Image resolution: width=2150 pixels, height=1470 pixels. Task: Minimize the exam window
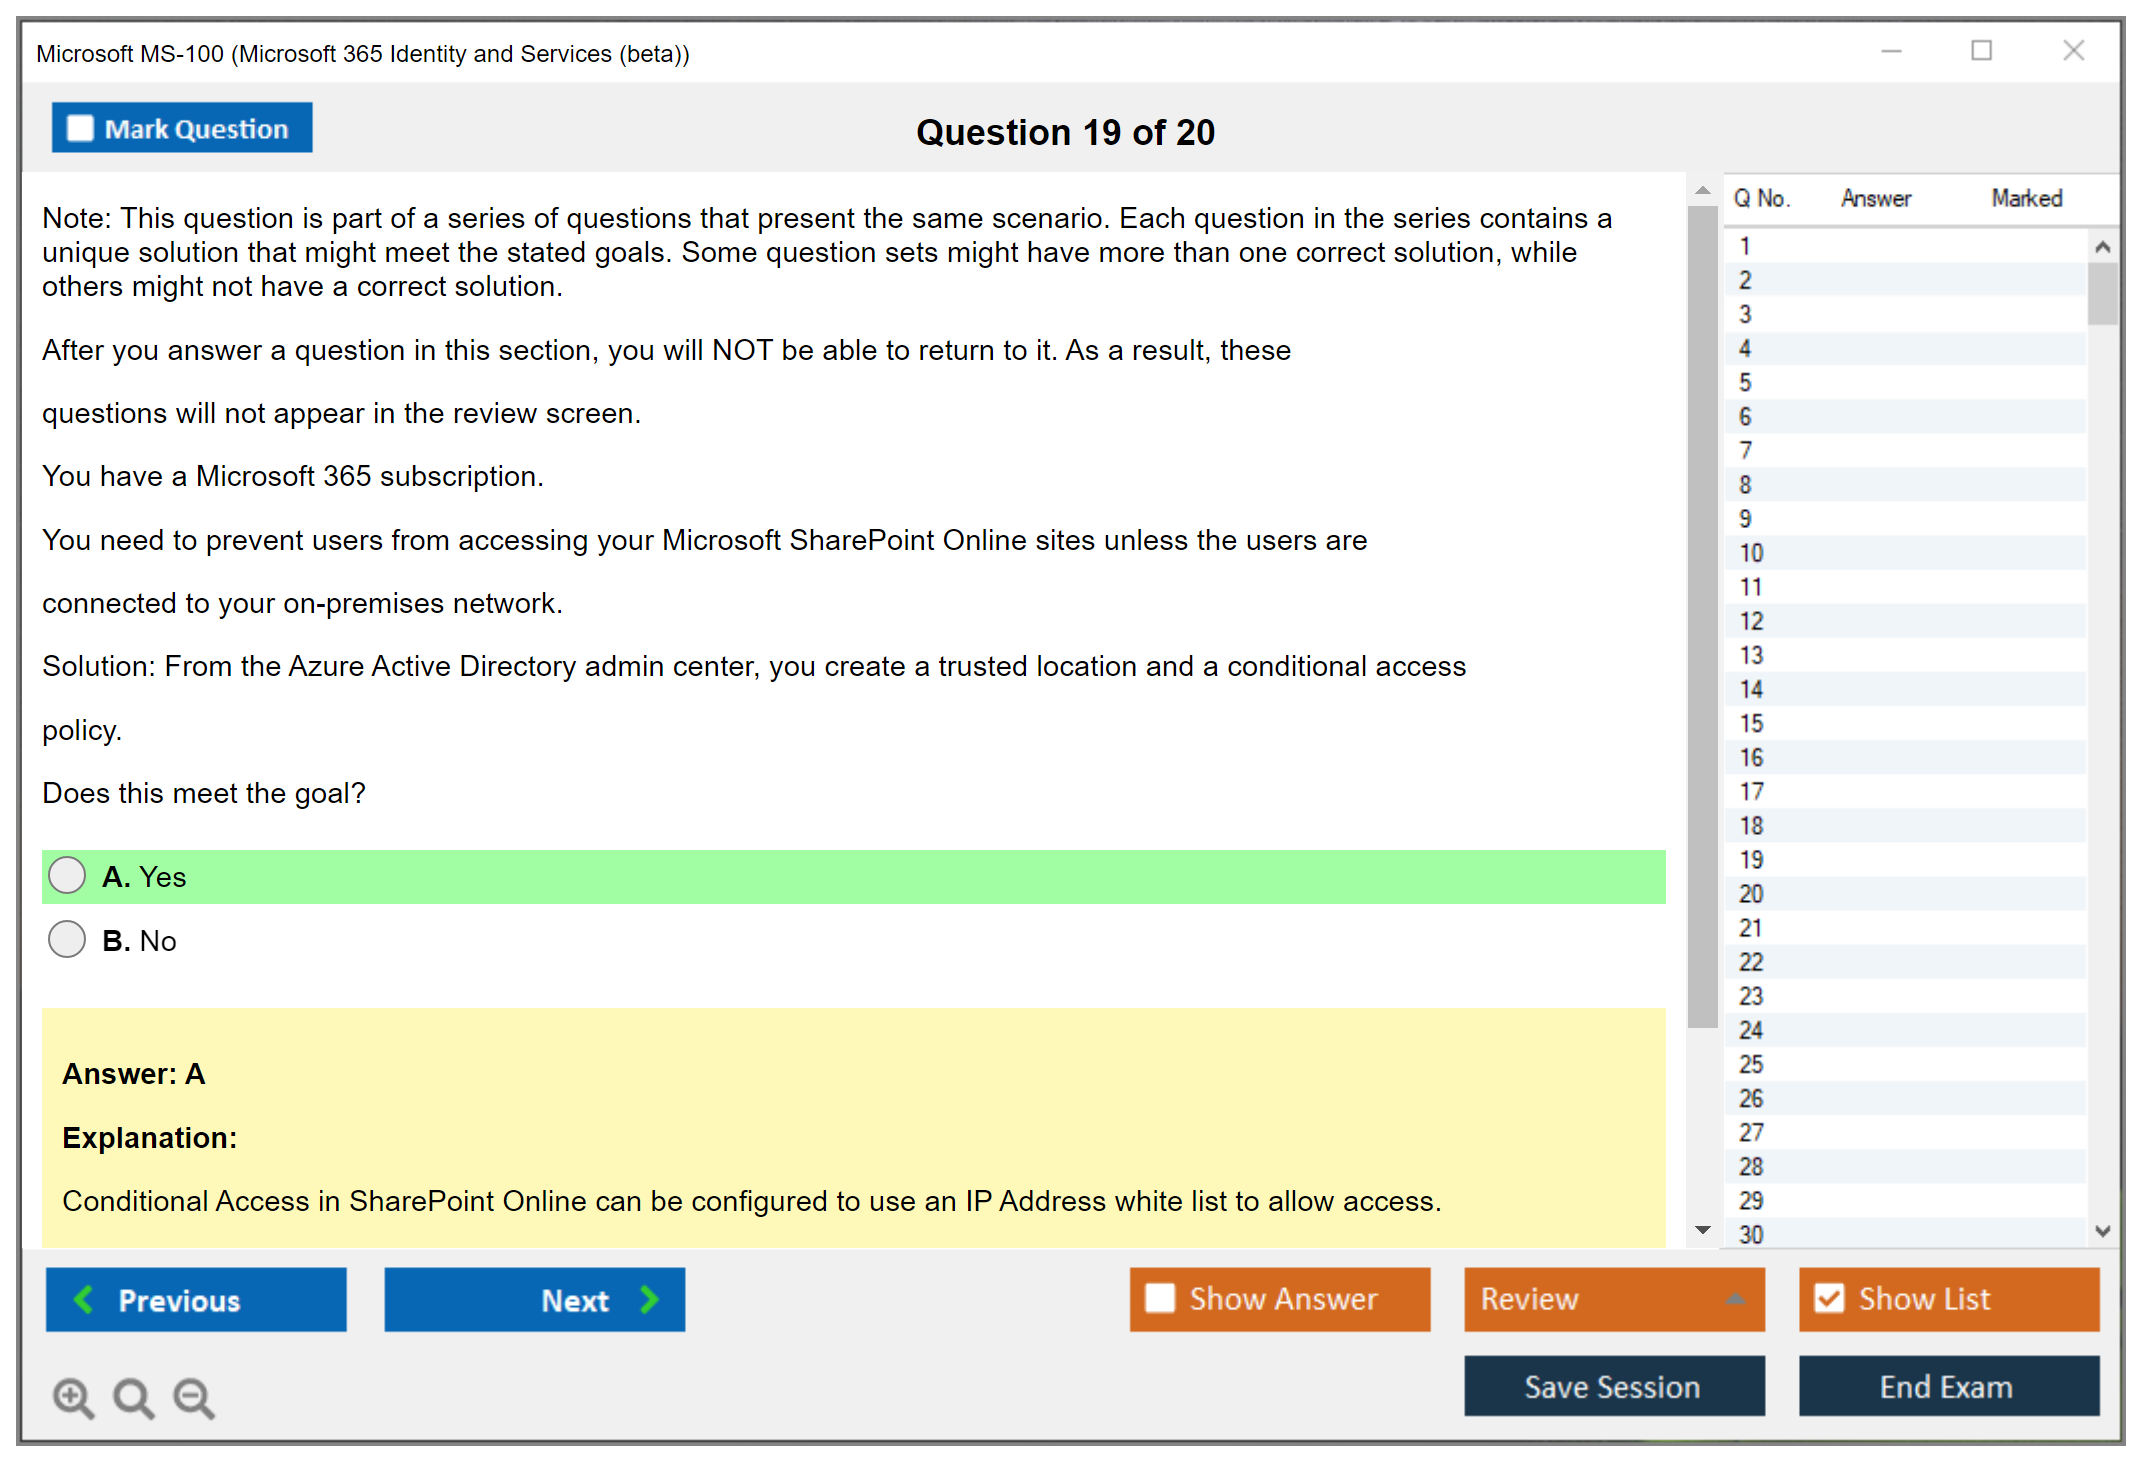1891,51
